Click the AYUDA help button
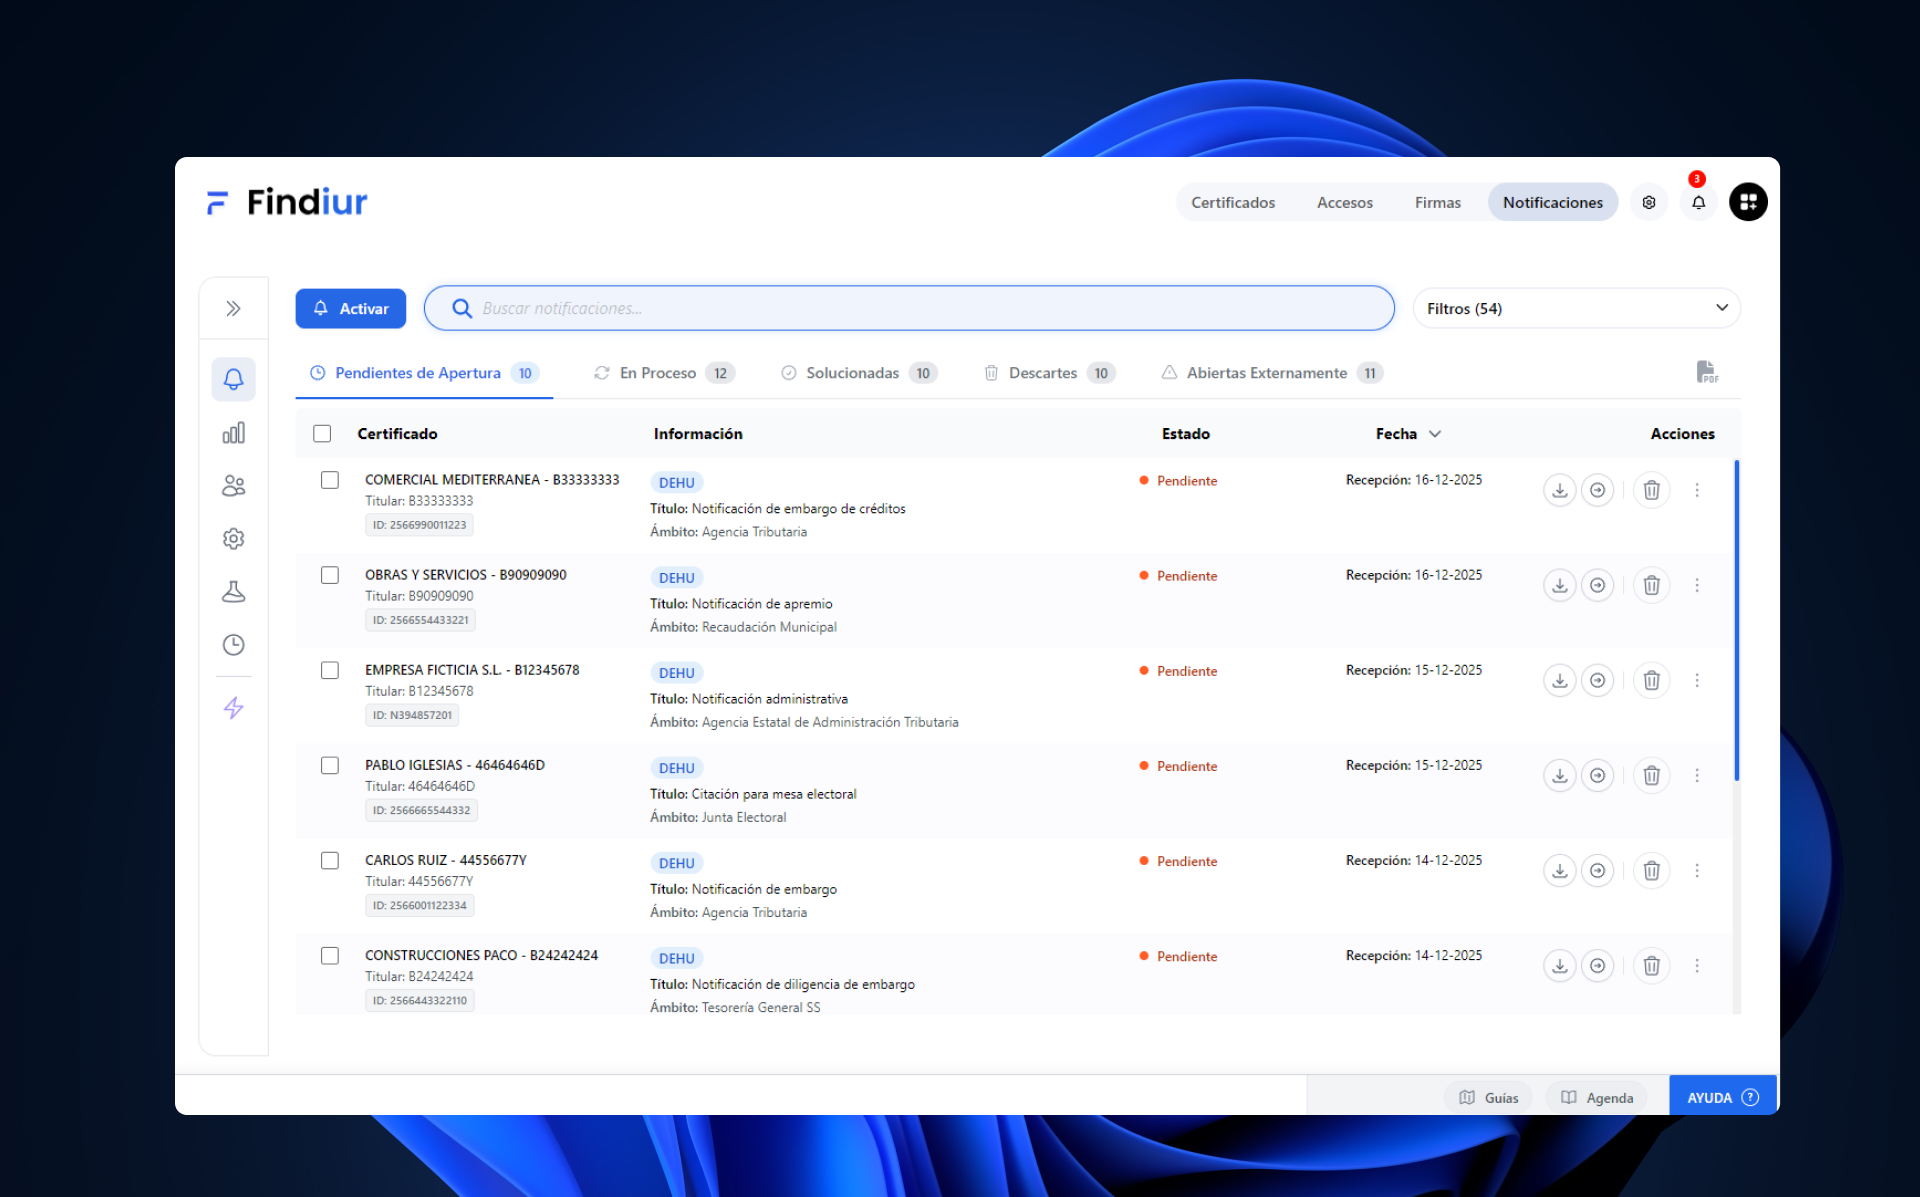Viewport: 1920px width, 1197px height. click(1722, 1097)
